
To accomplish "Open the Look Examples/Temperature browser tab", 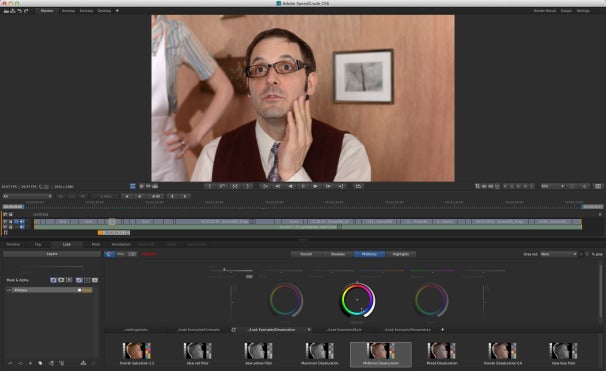I will click(x=408, y=330).
